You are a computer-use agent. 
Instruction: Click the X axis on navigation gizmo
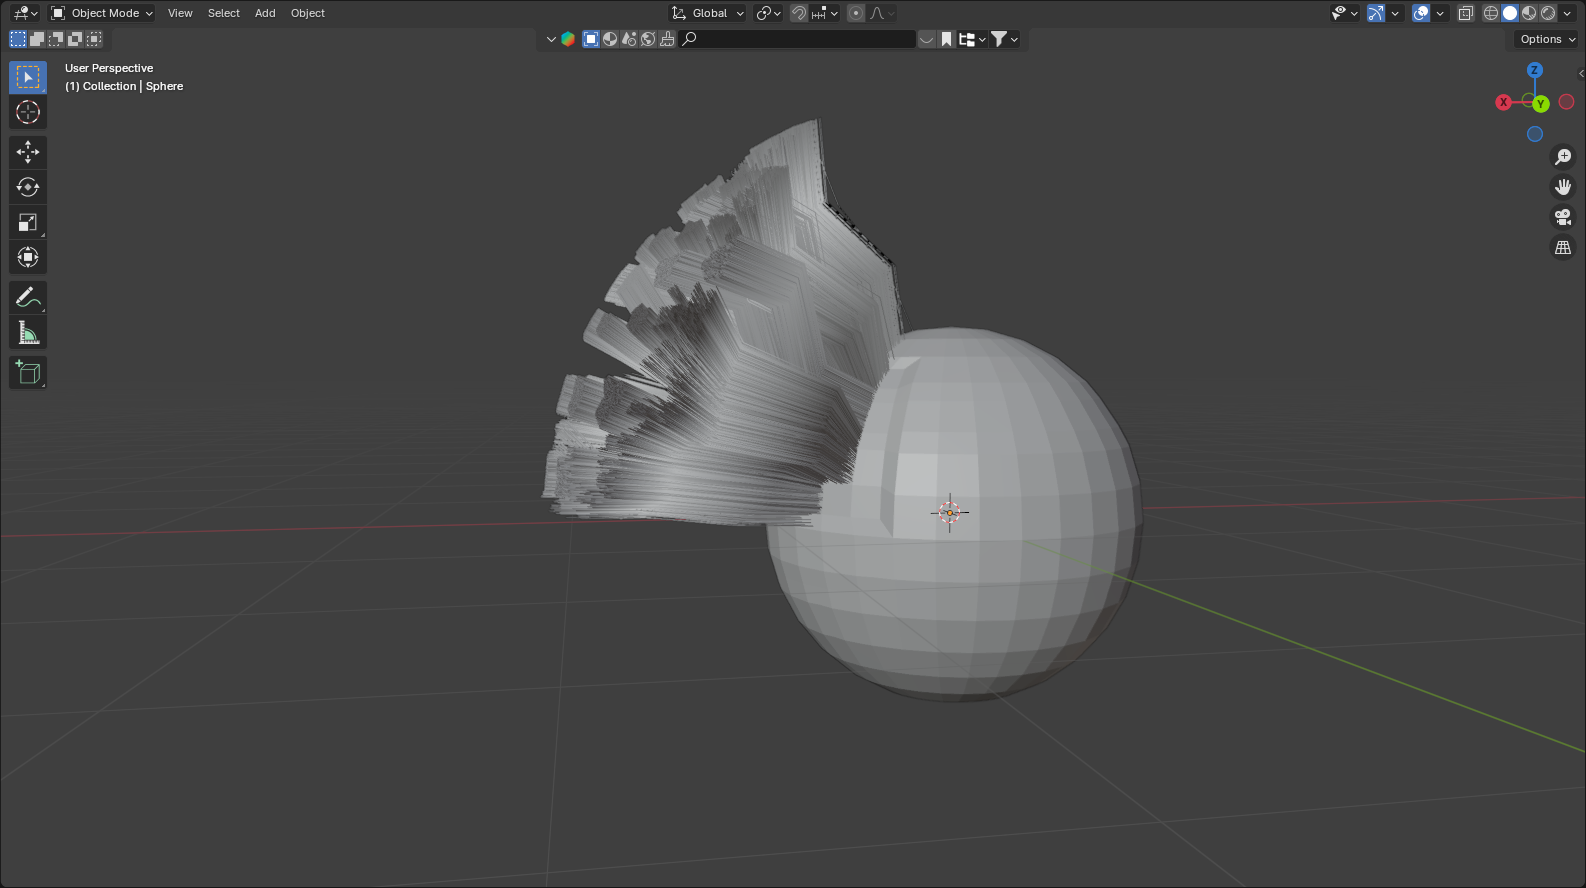[x=1503, y=102]
